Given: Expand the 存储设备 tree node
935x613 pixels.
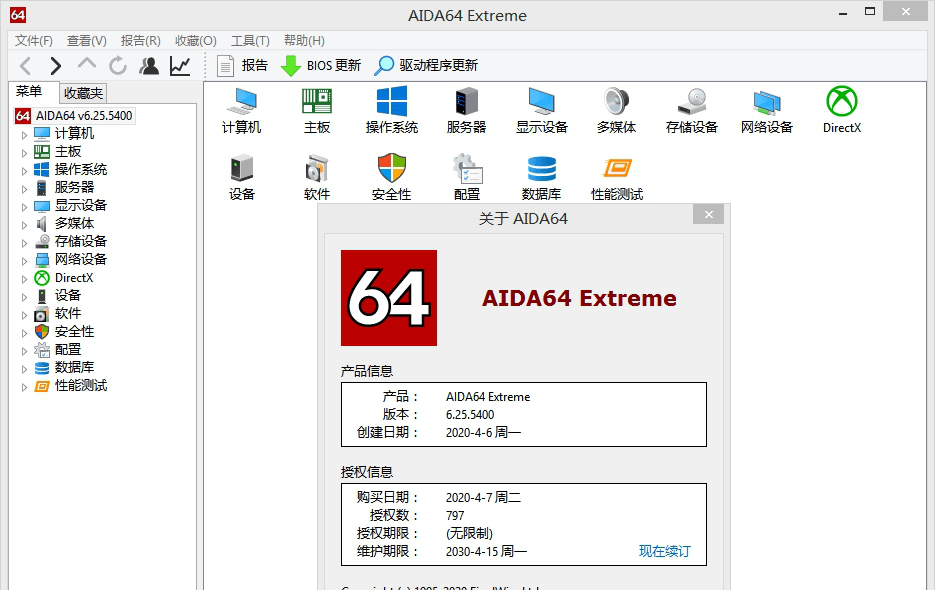Looking at the screenshot, I should (x=23, y=241).
